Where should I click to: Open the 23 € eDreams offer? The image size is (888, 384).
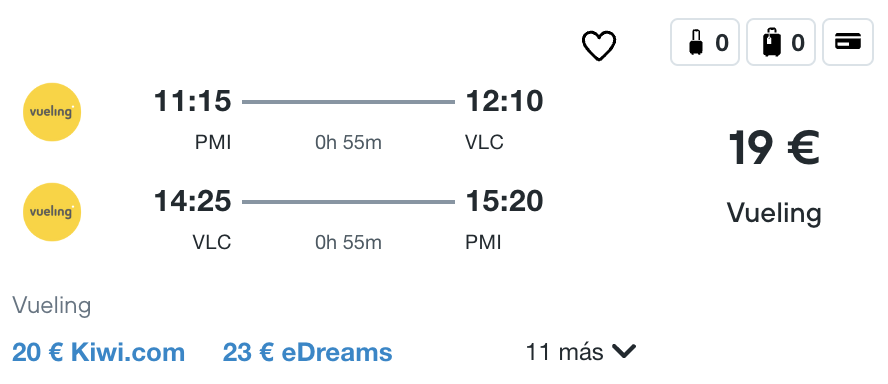point(308,352)
